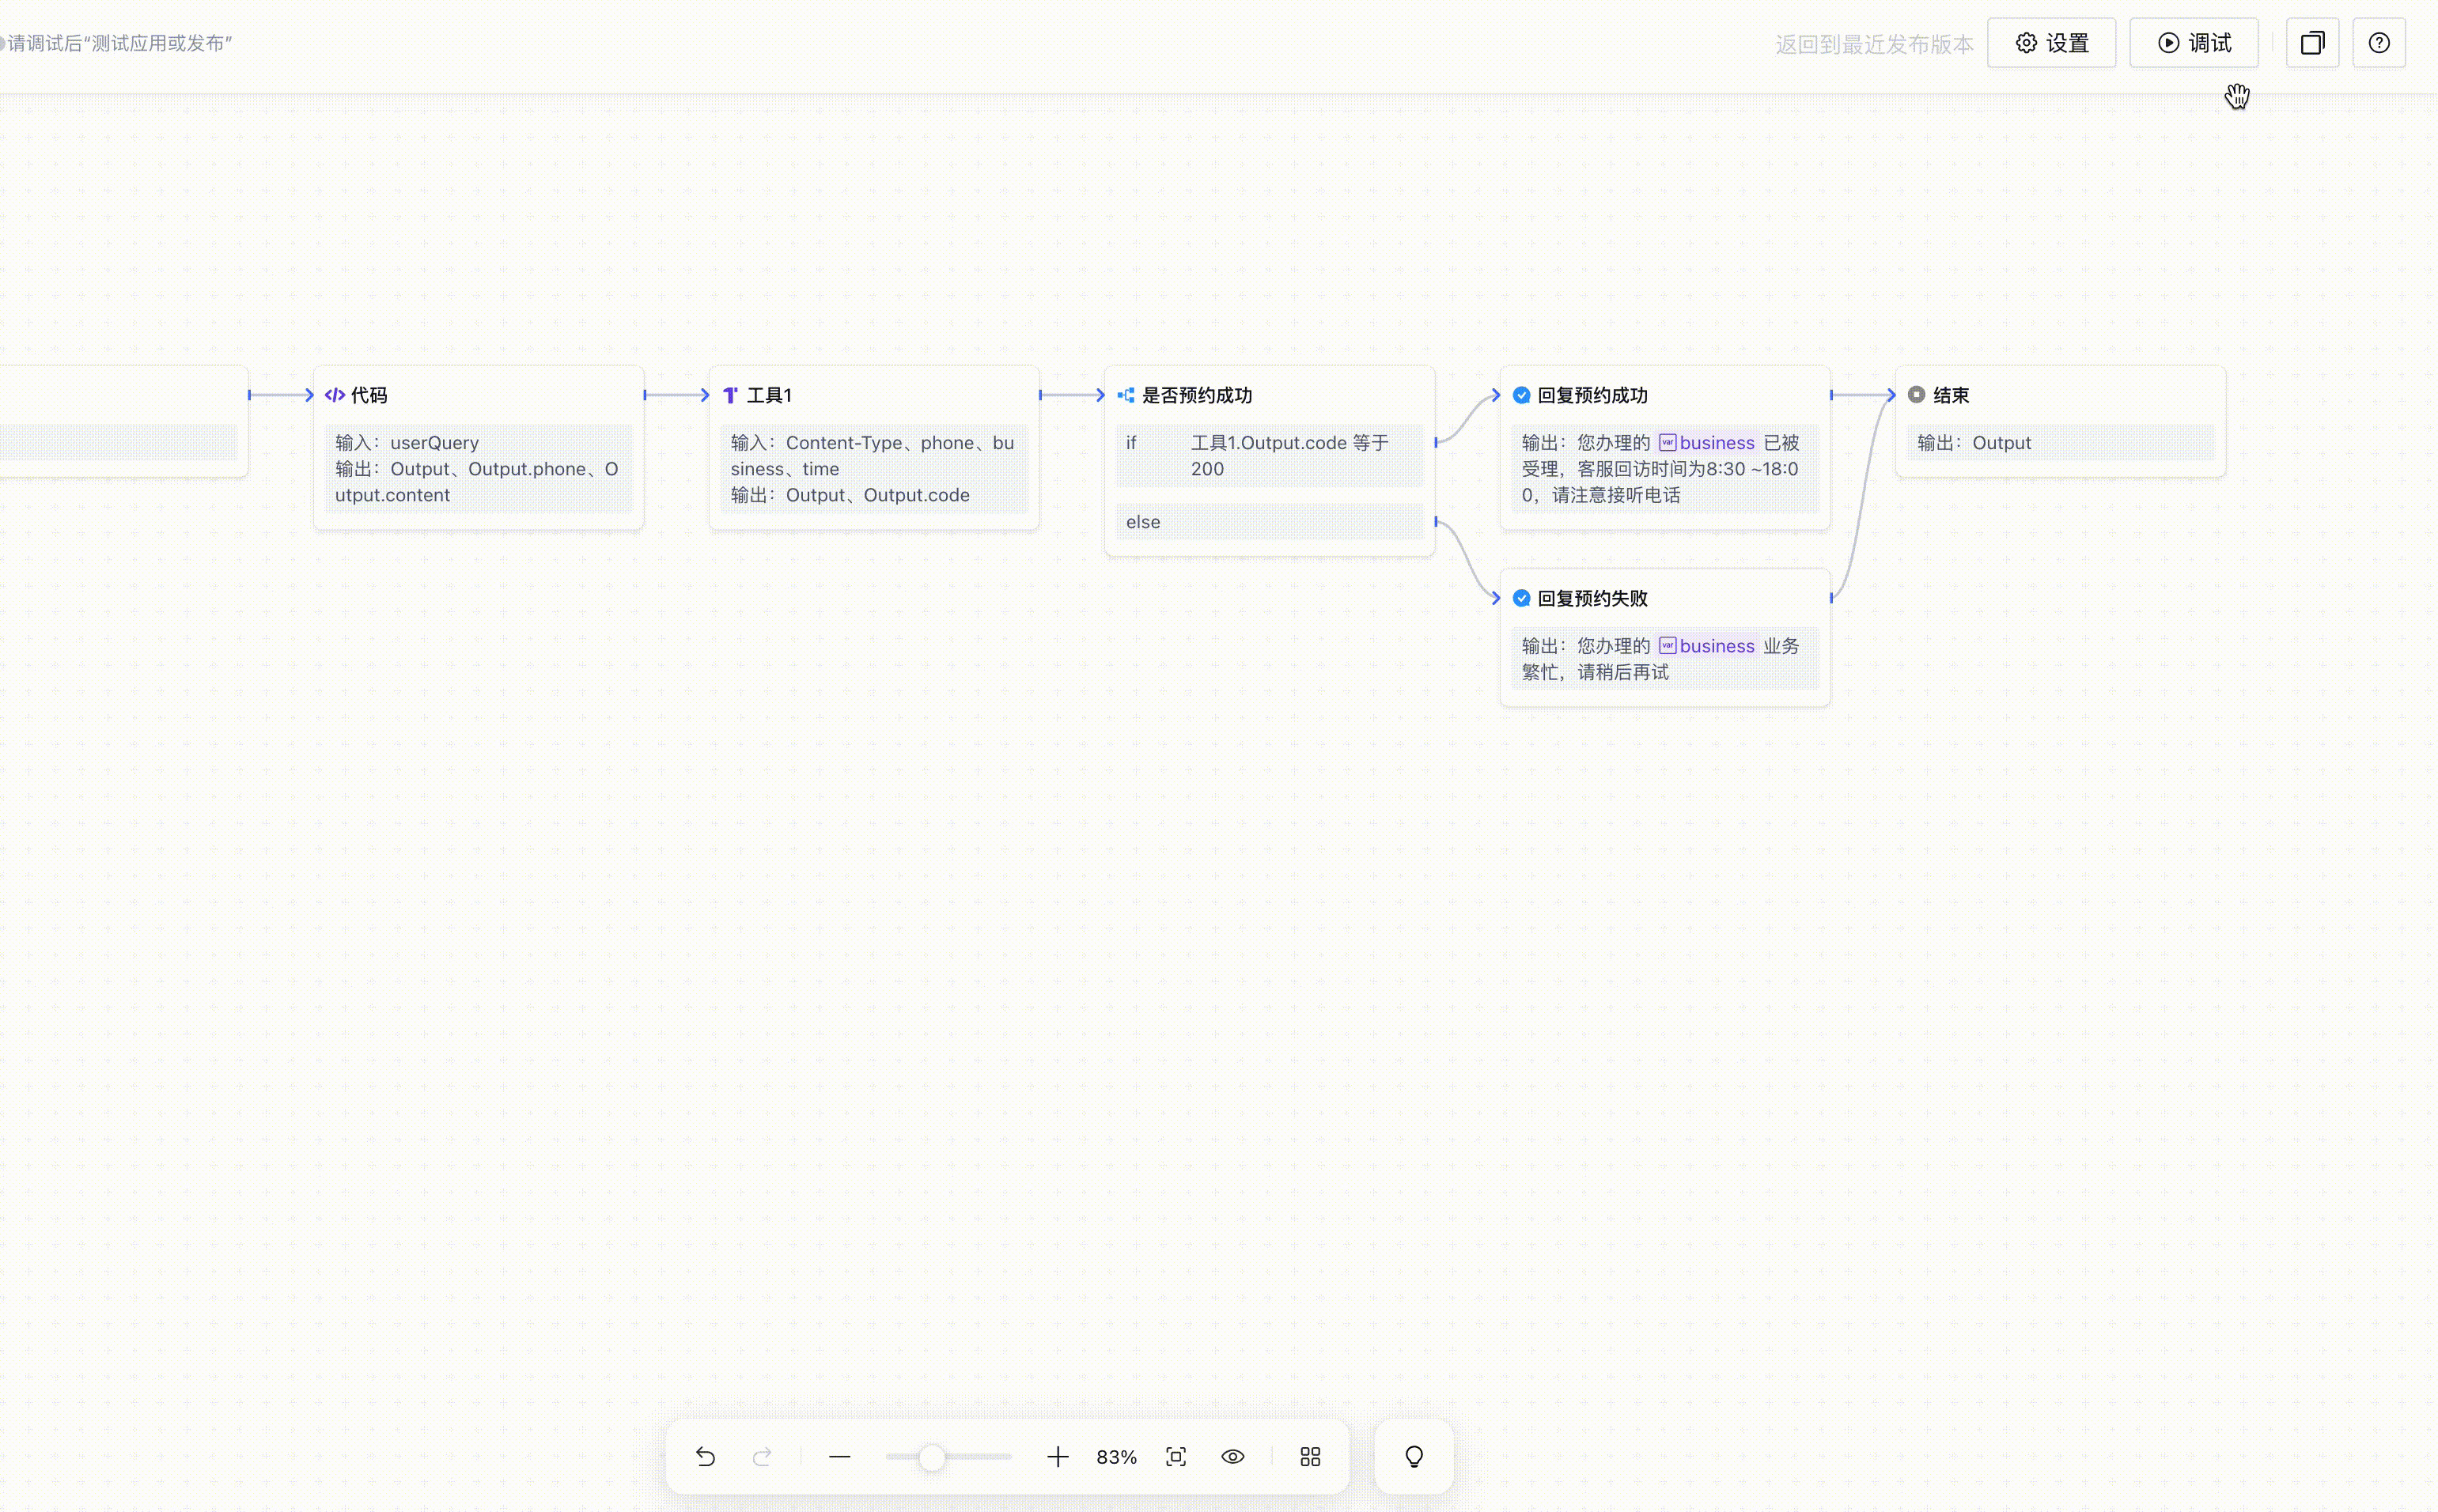The height and width of the screenshot is (1512, 2438).
Task: Toggle the eye preview icon
Action: click(1232, 1457)
